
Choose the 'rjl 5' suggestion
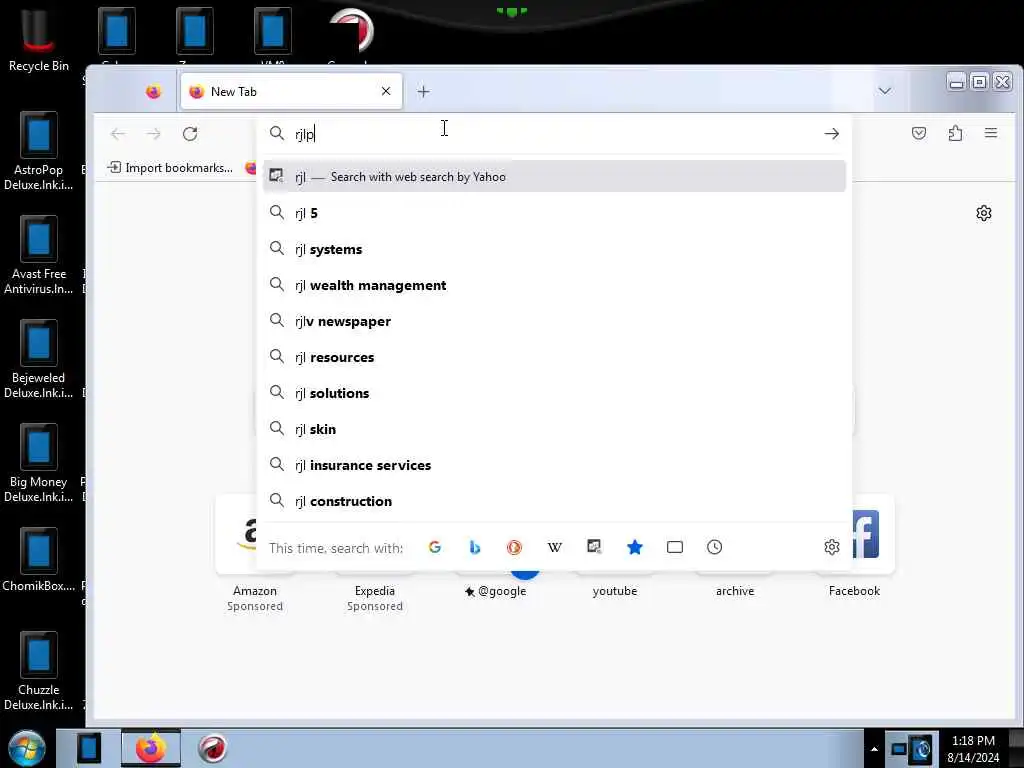[x=554, y=214]
